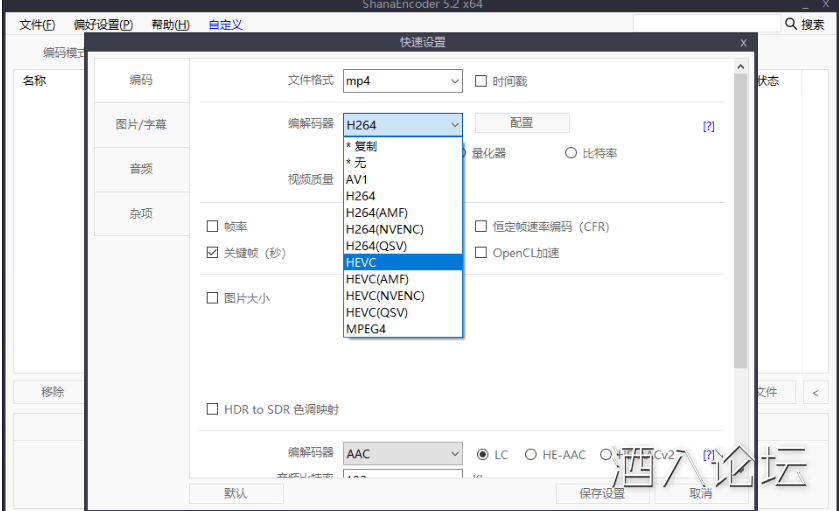Switch to the 音频 tab
The height and width of the screenshot is (511, 839).
click(x=141, y=169)
